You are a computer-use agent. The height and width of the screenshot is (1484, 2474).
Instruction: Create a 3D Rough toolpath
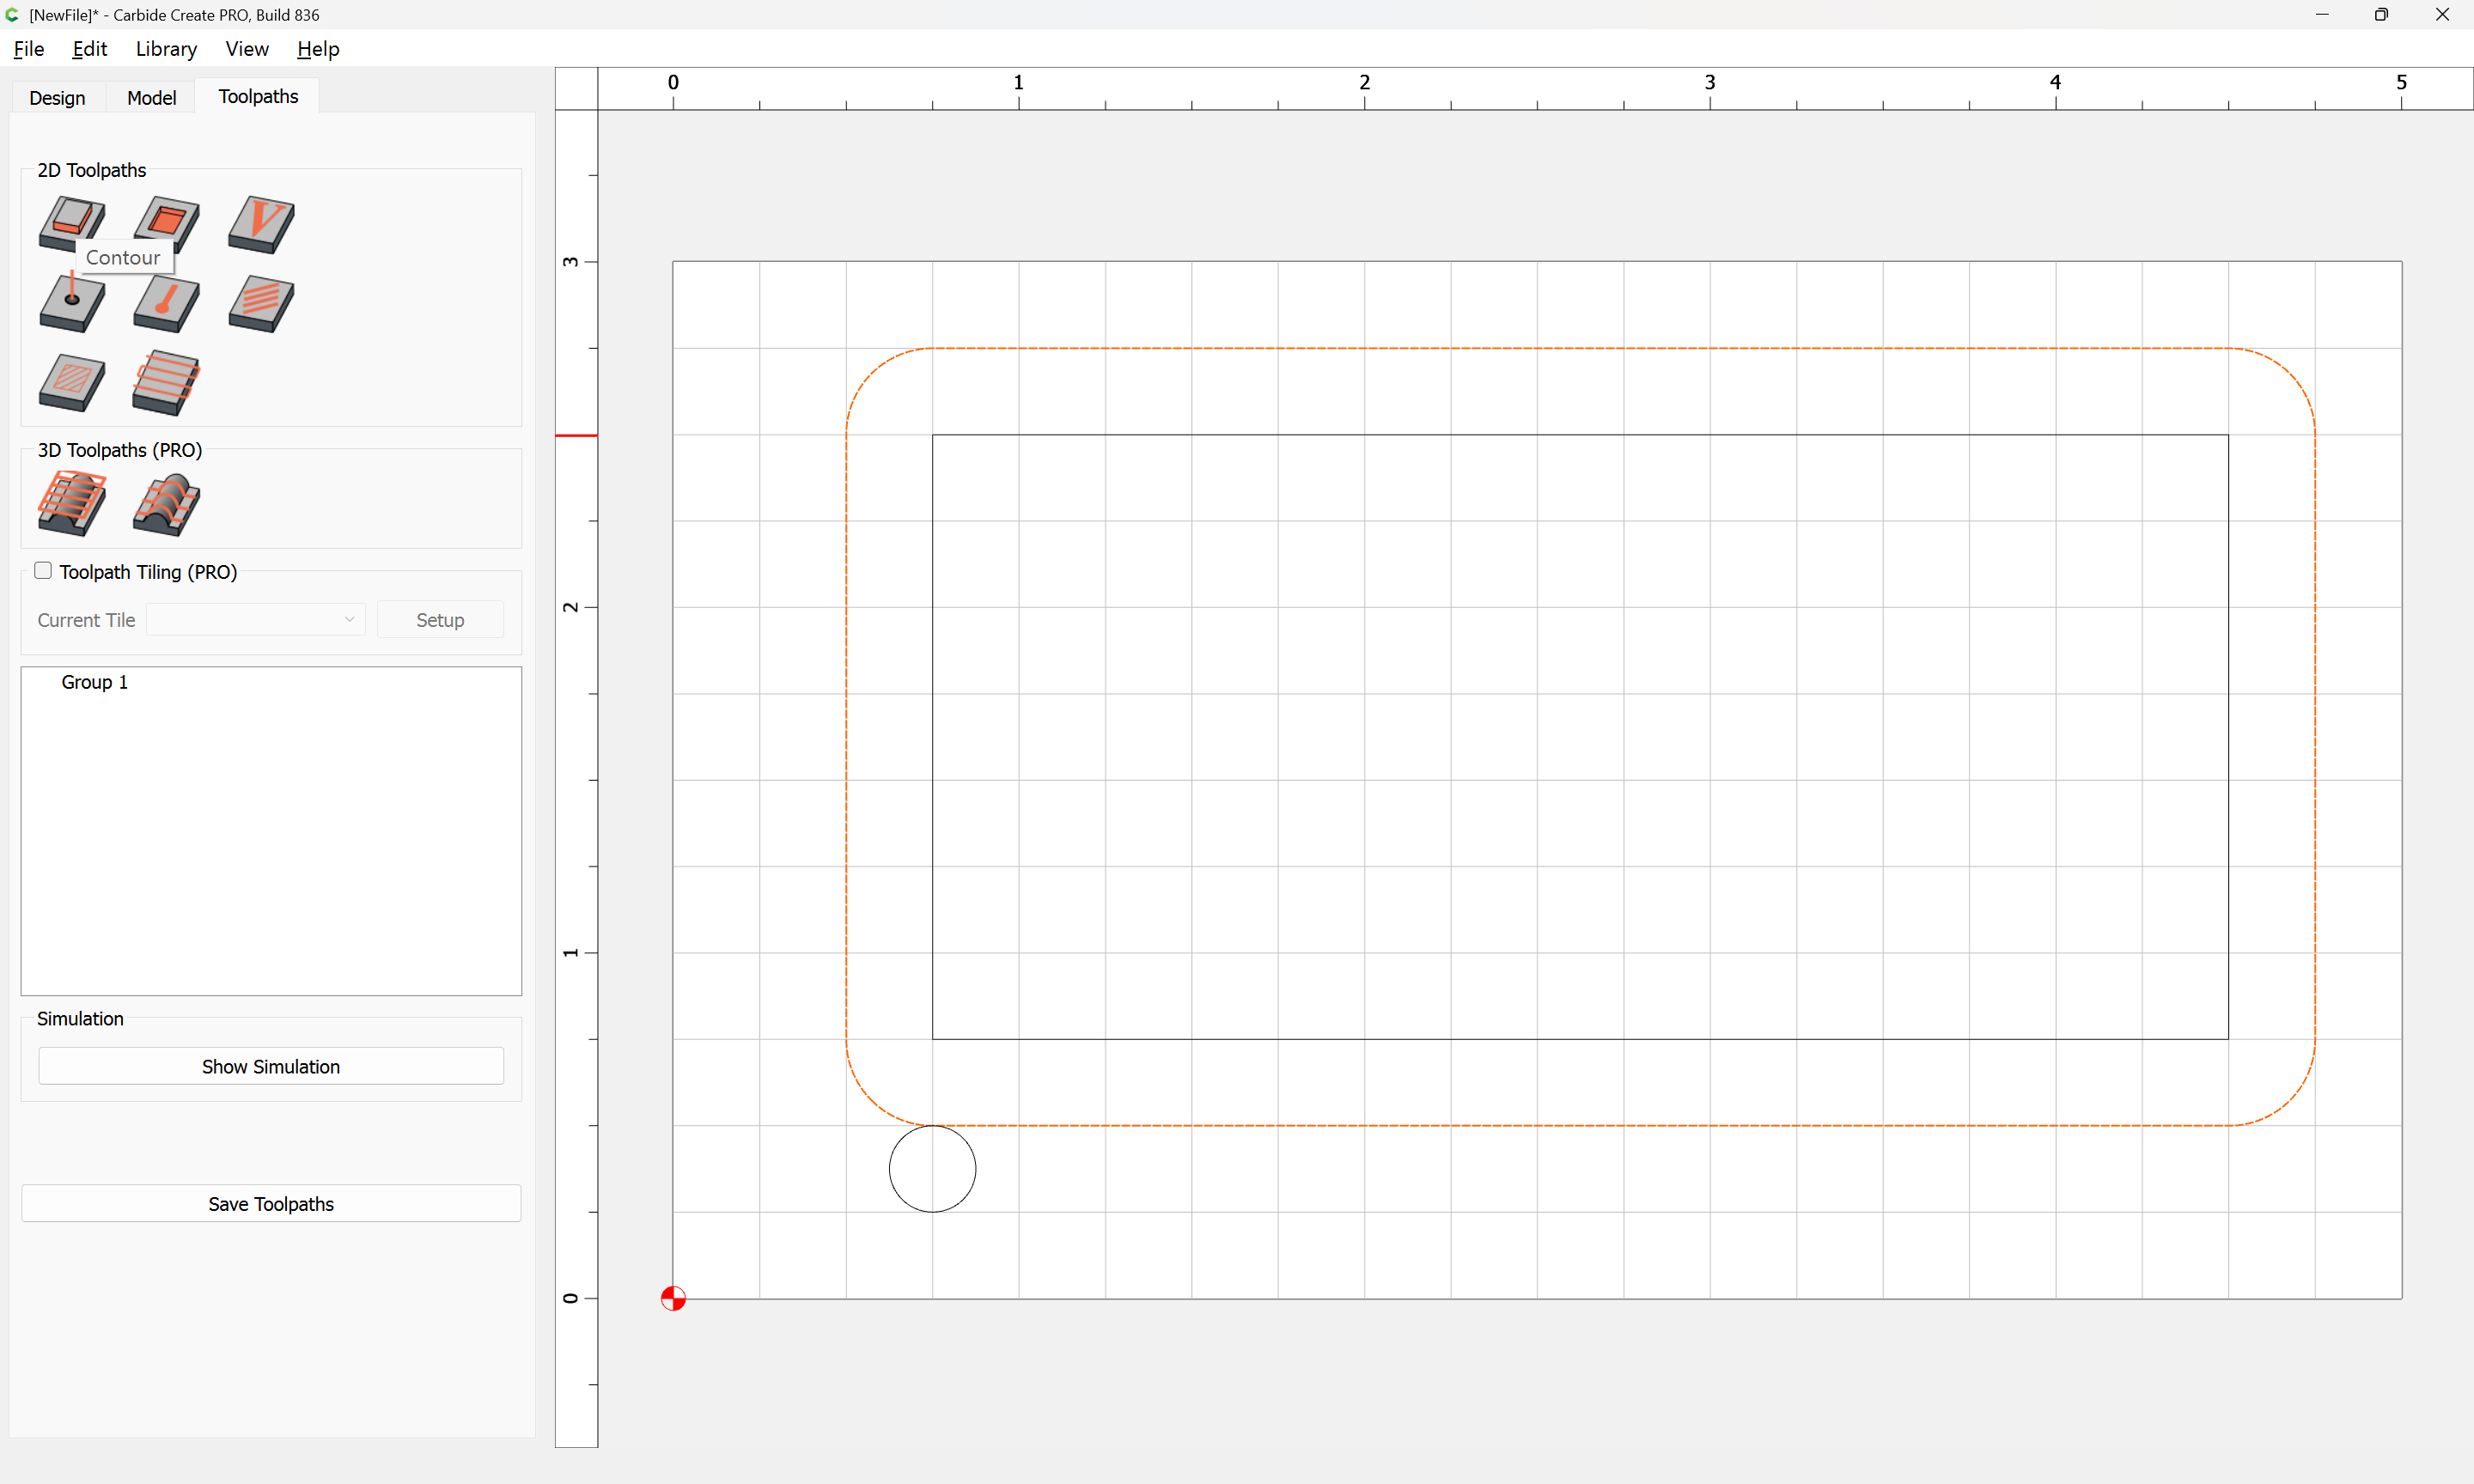pos(71,503)
